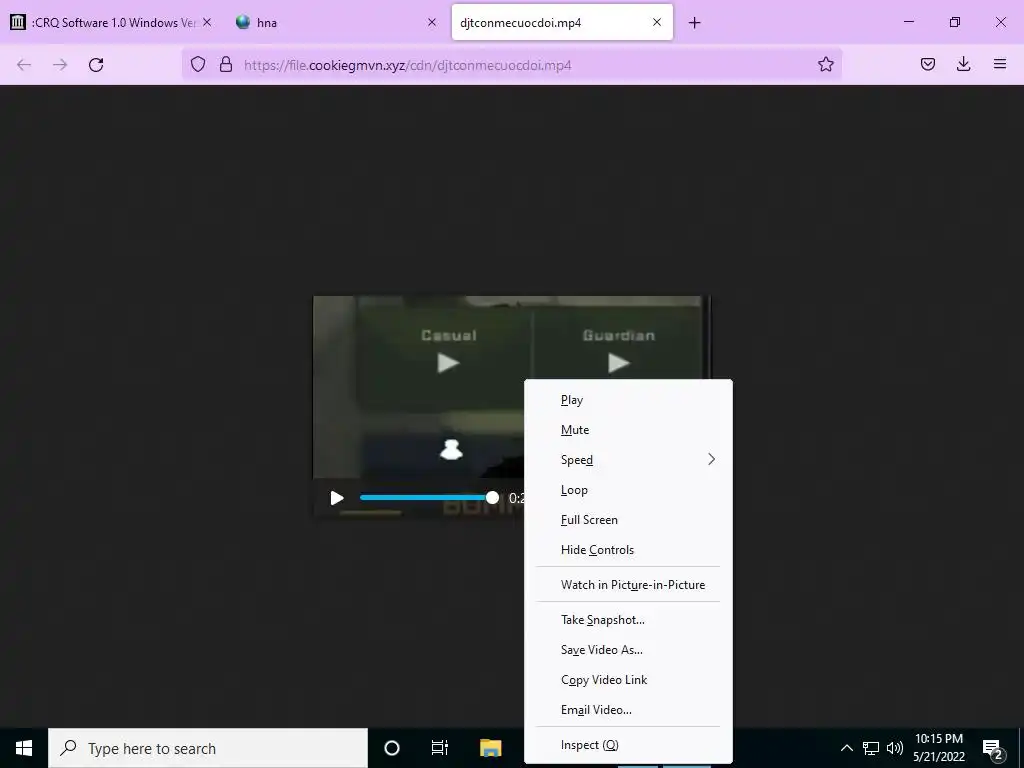Click the taskbar search box
Screen dimensions: 1024x768
[x=208, y=748]
